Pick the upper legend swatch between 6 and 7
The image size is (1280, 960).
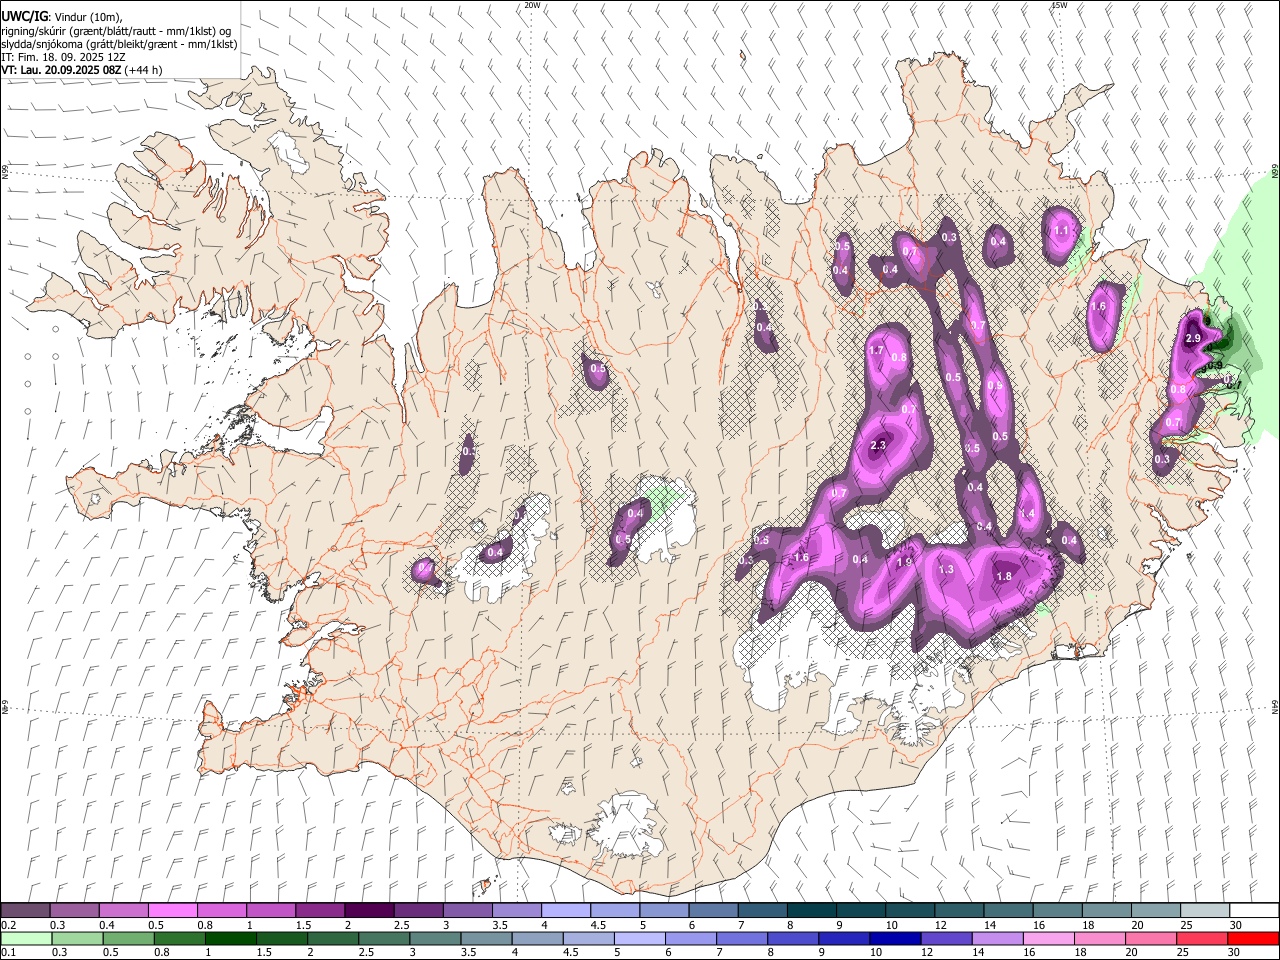[711, 910]
